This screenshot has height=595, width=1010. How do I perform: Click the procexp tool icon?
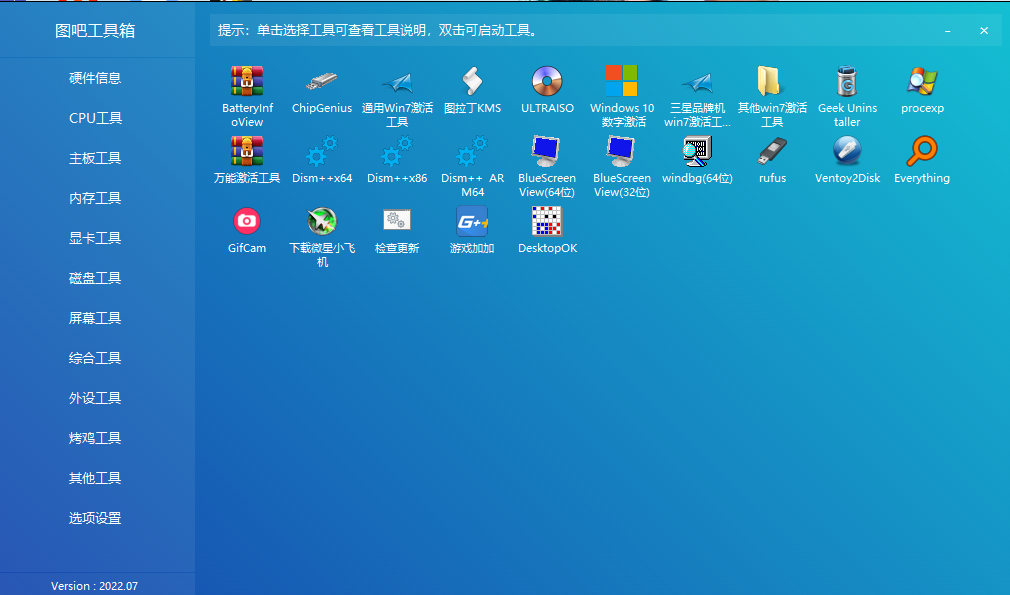tap(922, 81)
